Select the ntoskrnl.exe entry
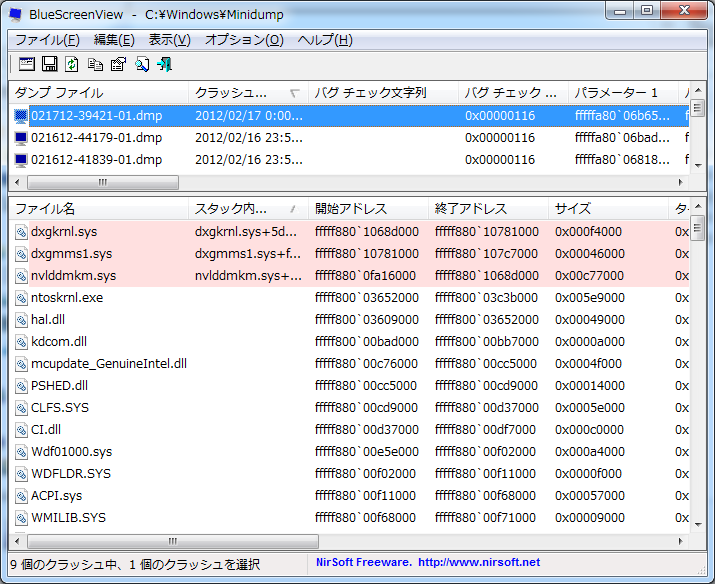Image resolution: width=715 pixels, height=584 pixels. pyautogui.click(x=67, y=298)
